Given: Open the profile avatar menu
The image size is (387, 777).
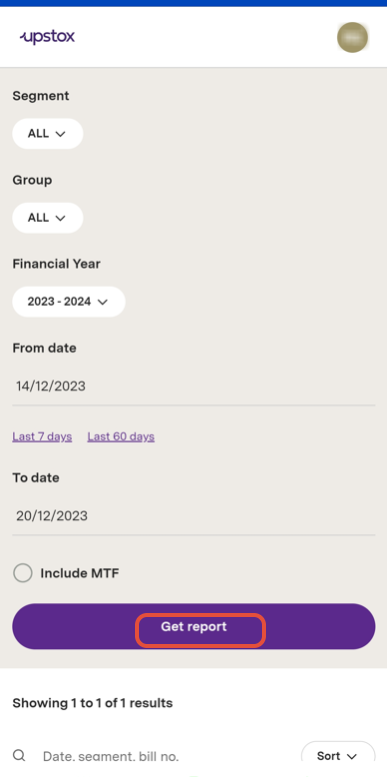Looking at the screenshot, I should [352, 37].
